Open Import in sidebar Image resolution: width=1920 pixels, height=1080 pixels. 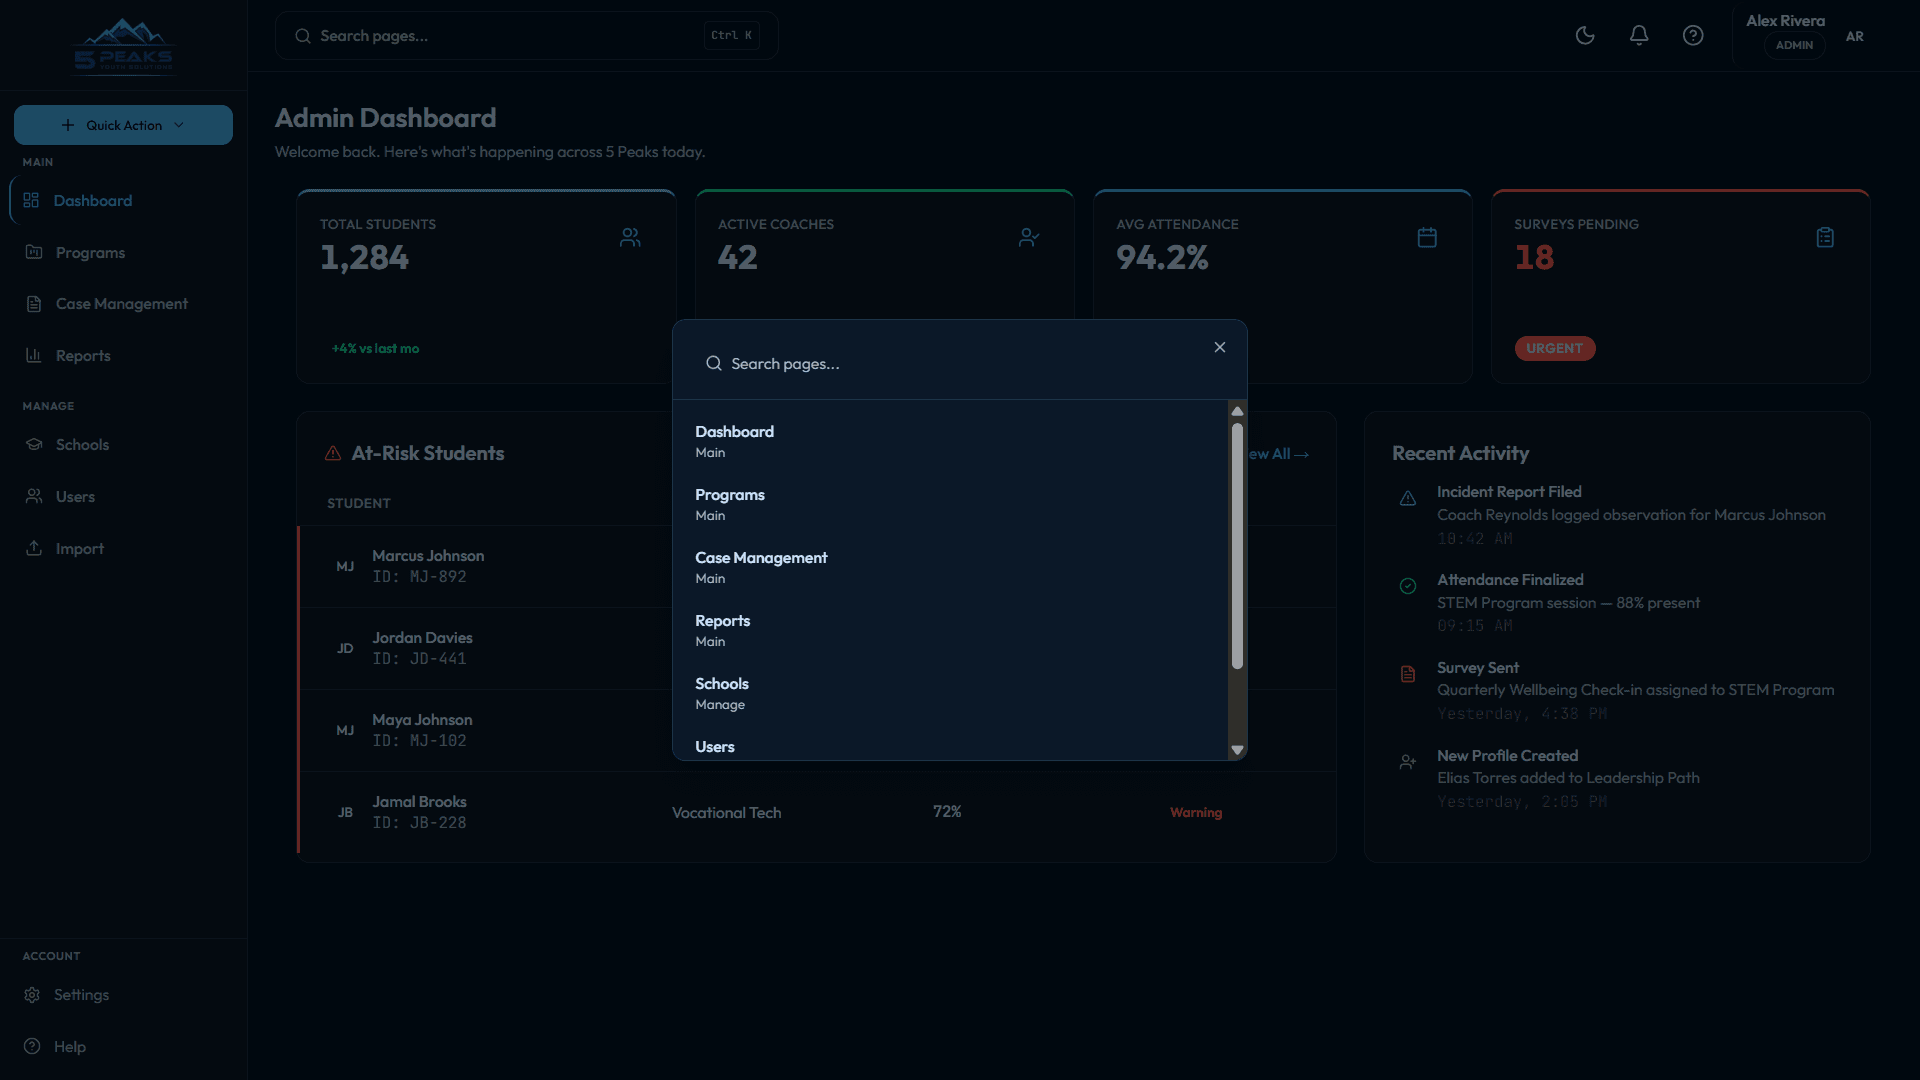pos(124,549)
